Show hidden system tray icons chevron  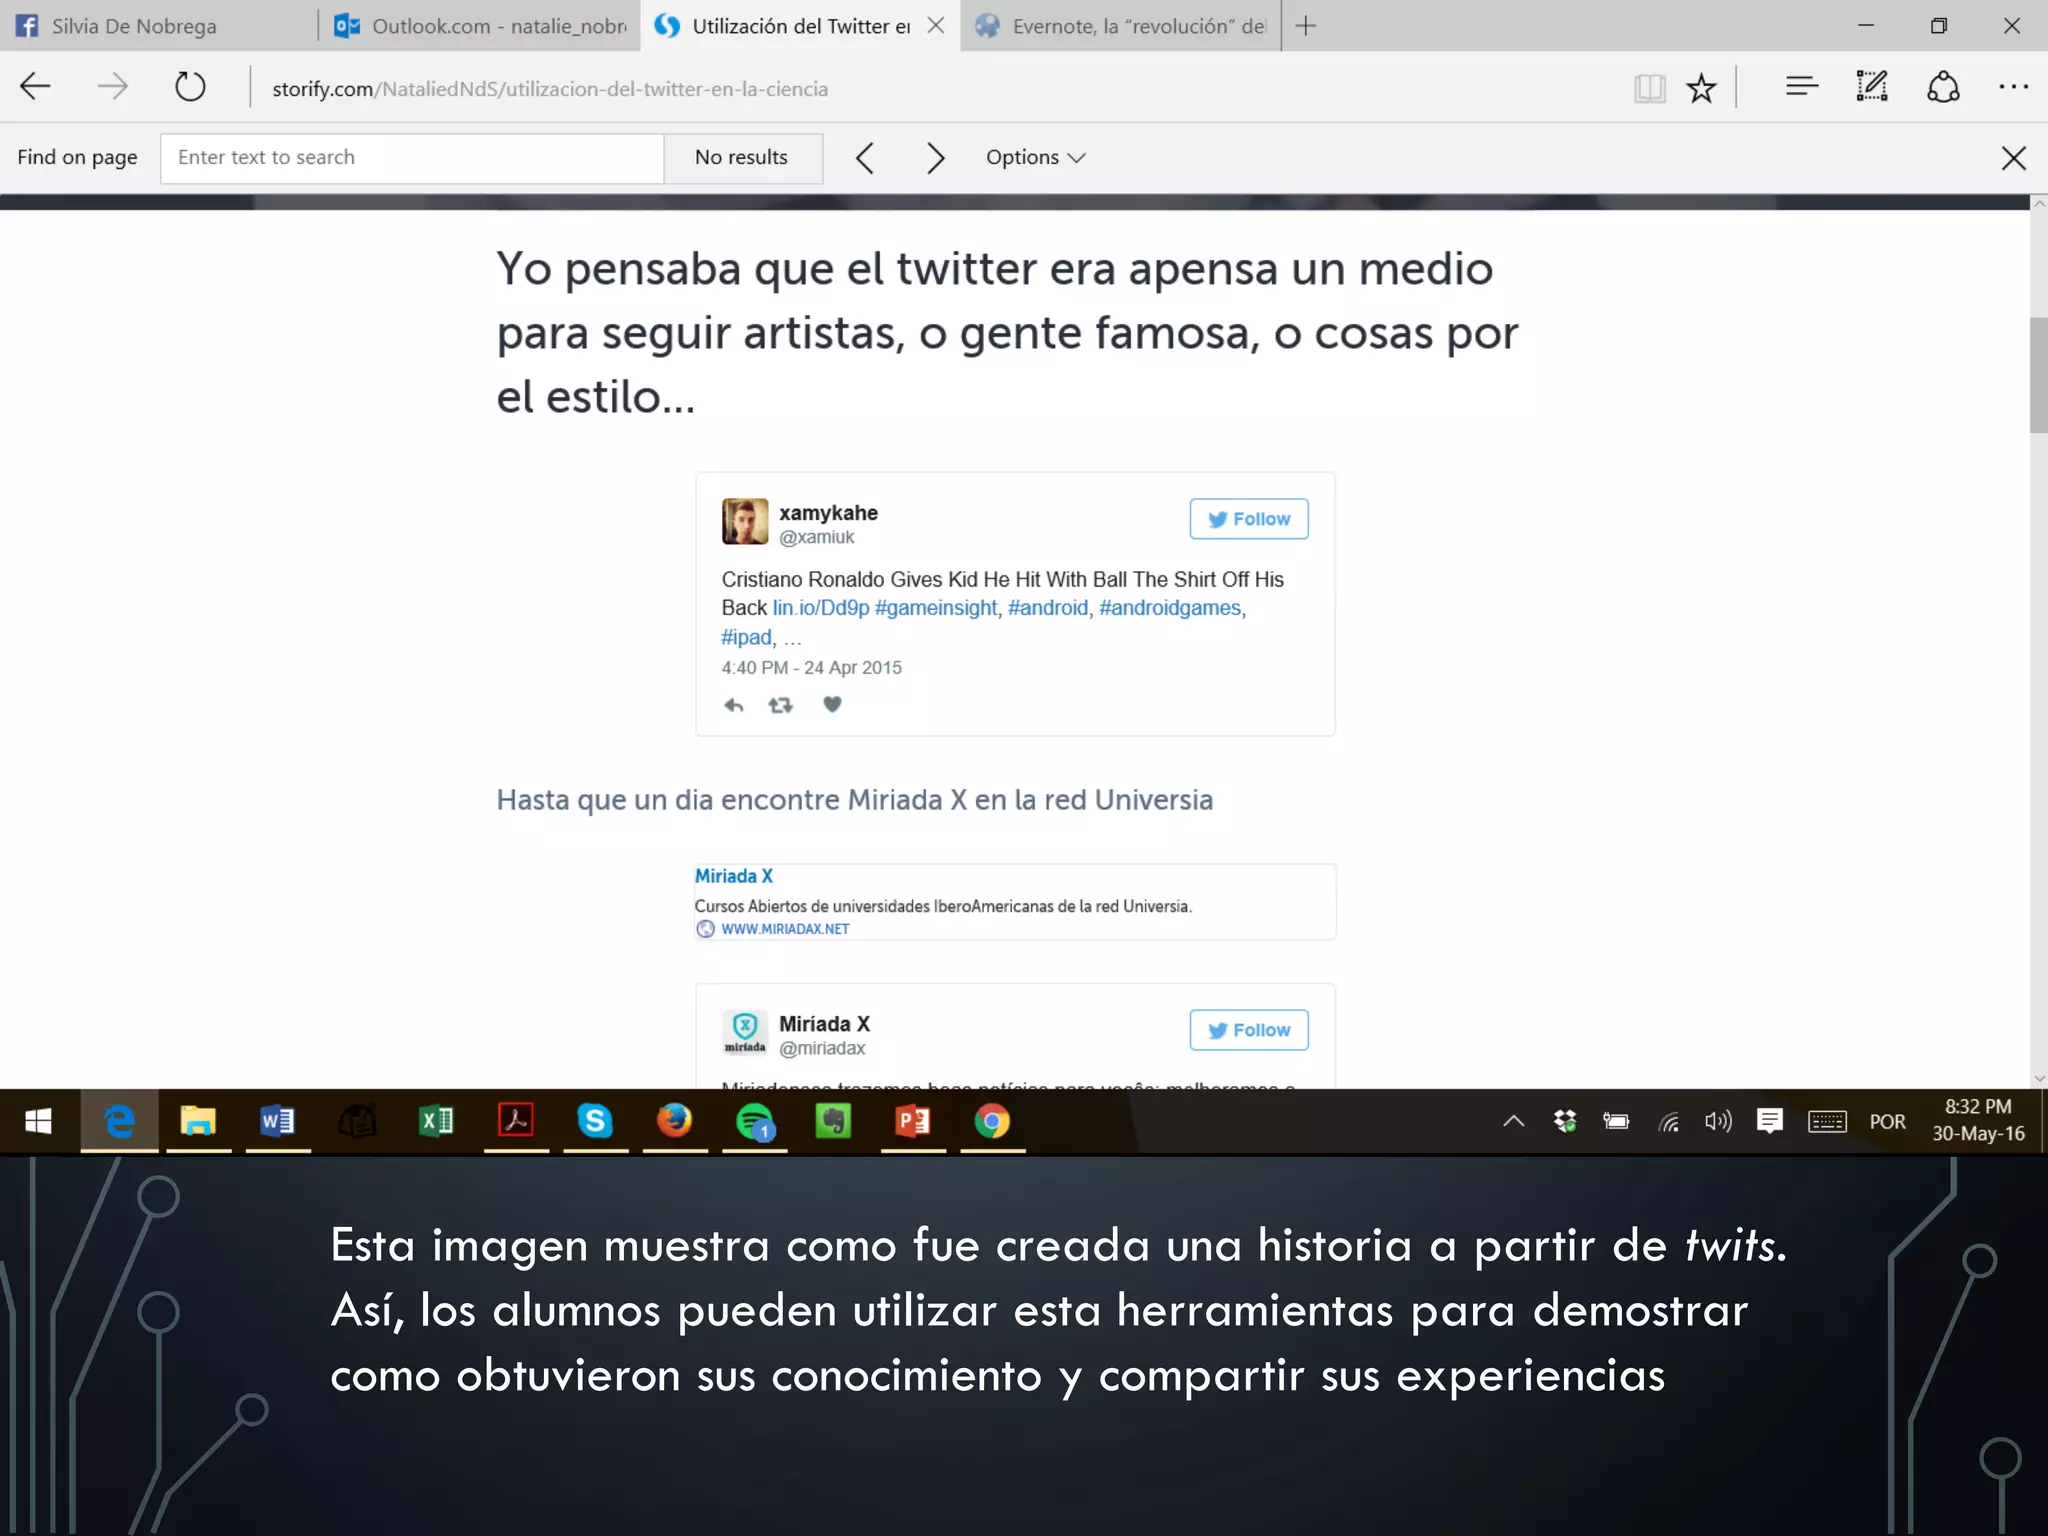pos(1514,1121)
